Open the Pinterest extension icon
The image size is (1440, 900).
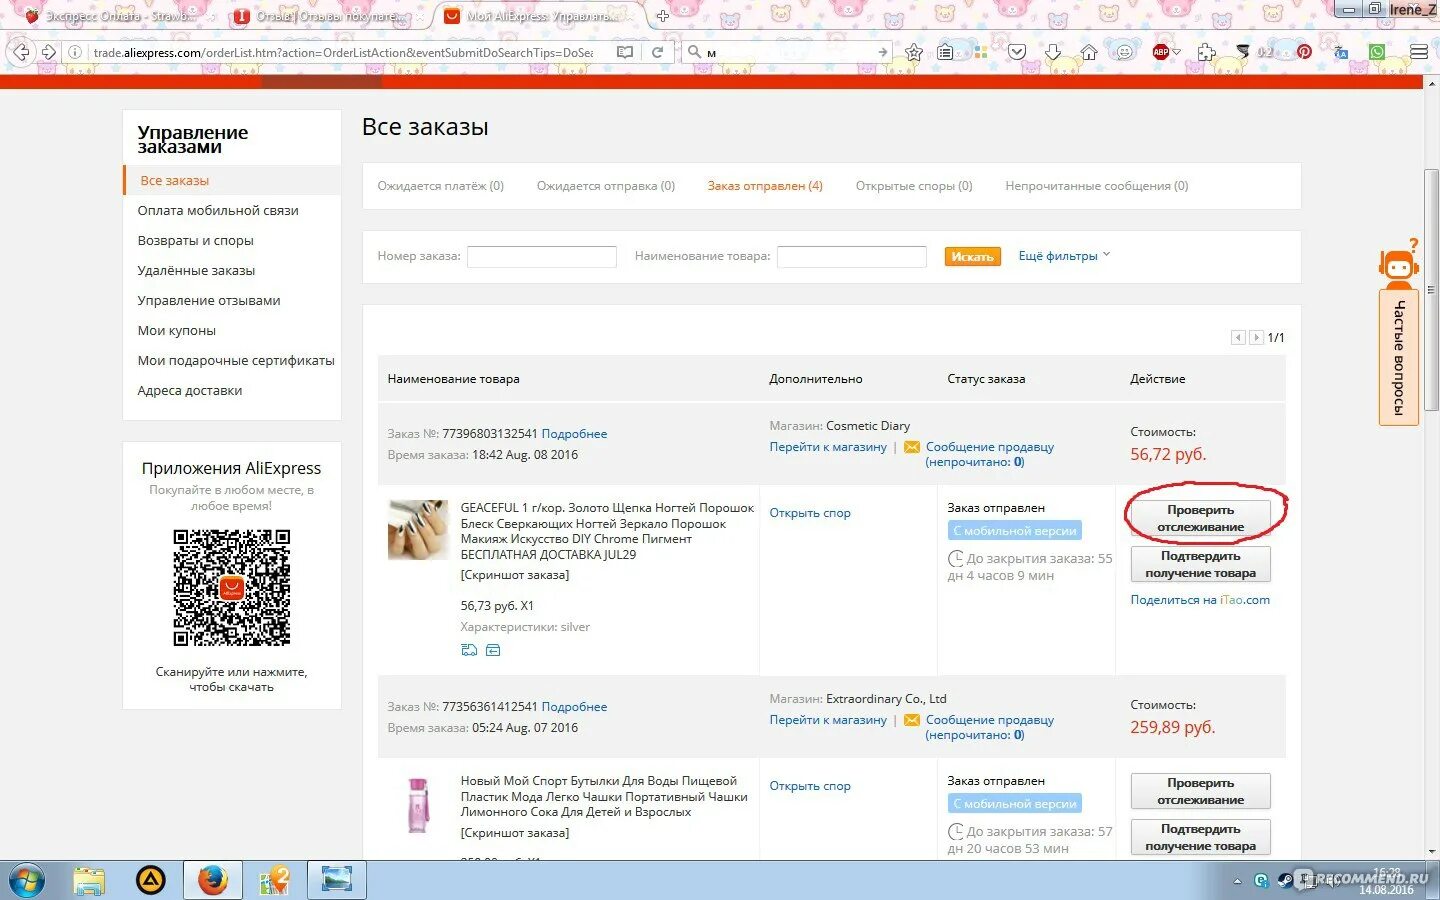click(1304, 52)
